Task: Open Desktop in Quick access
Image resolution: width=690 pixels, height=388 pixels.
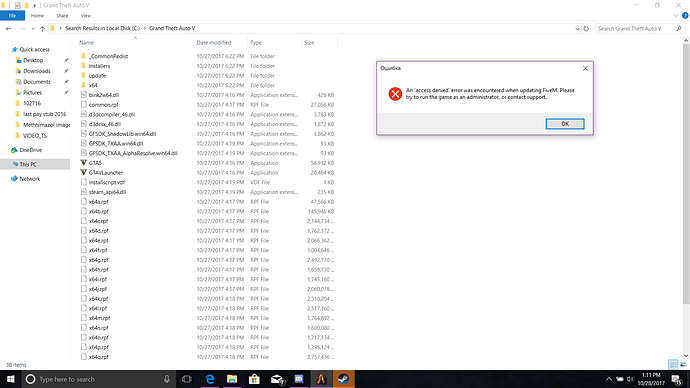Action: pos(33,60)
